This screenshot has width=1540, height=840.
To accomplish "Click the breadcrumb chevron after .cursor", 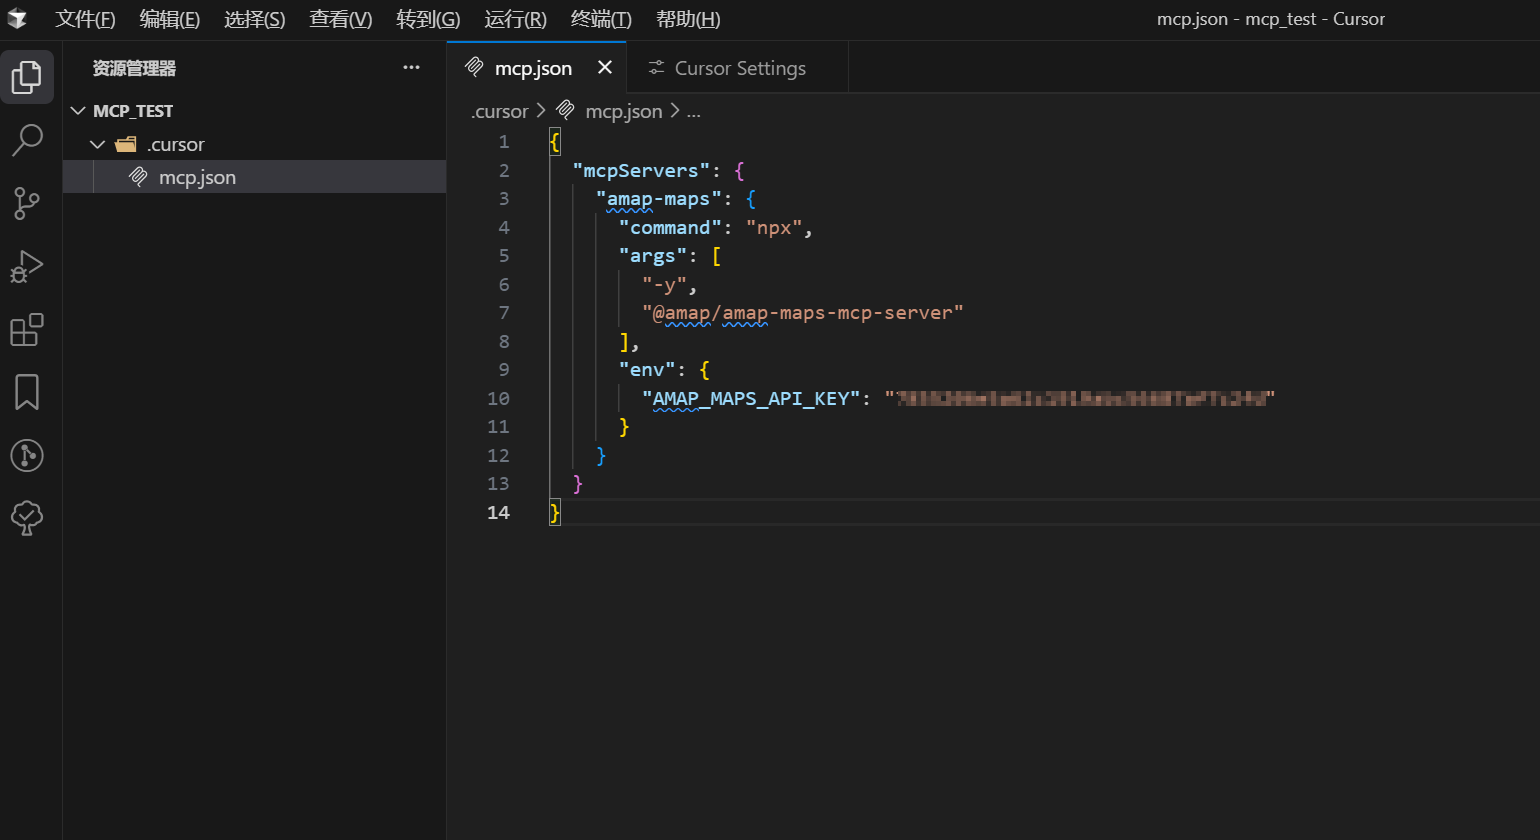I will click(x=541, y=110).
